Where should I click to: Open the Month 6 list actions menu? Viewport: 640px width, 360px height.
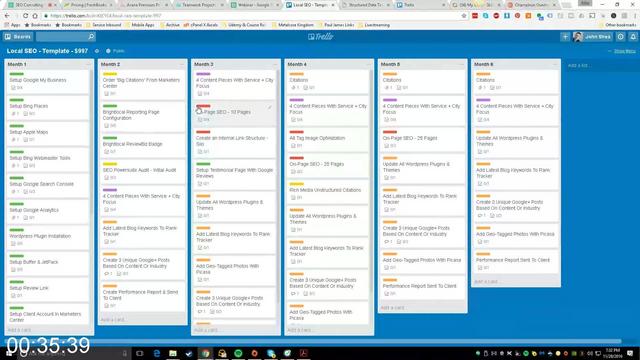555,64
